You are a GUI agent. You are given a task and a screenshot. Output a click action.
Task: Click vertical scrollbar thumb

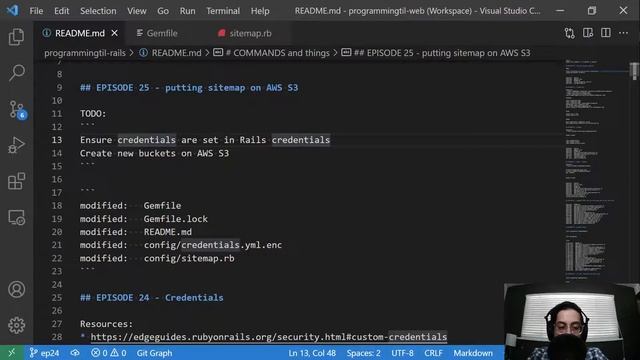tap(634, 71)
